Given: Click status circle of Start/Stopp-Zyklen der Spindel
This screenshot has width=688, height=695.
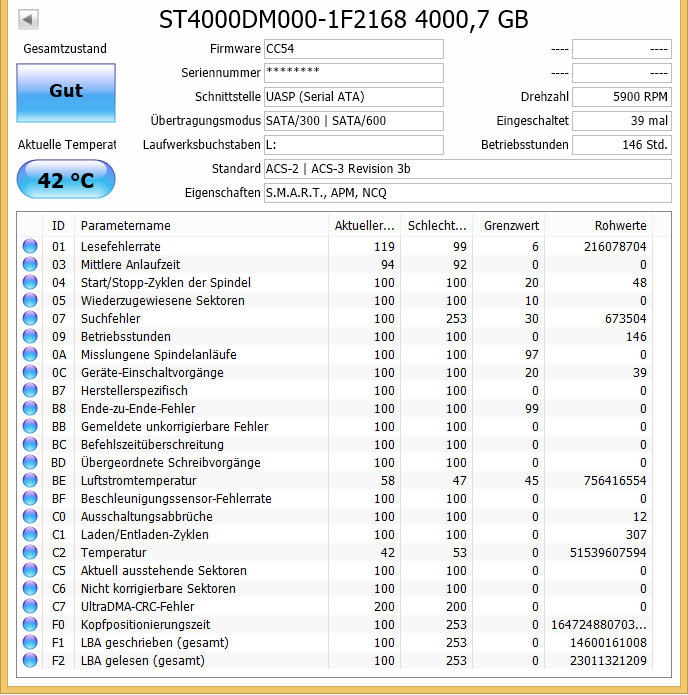Looking at the screenshot, I should (30, 282).
